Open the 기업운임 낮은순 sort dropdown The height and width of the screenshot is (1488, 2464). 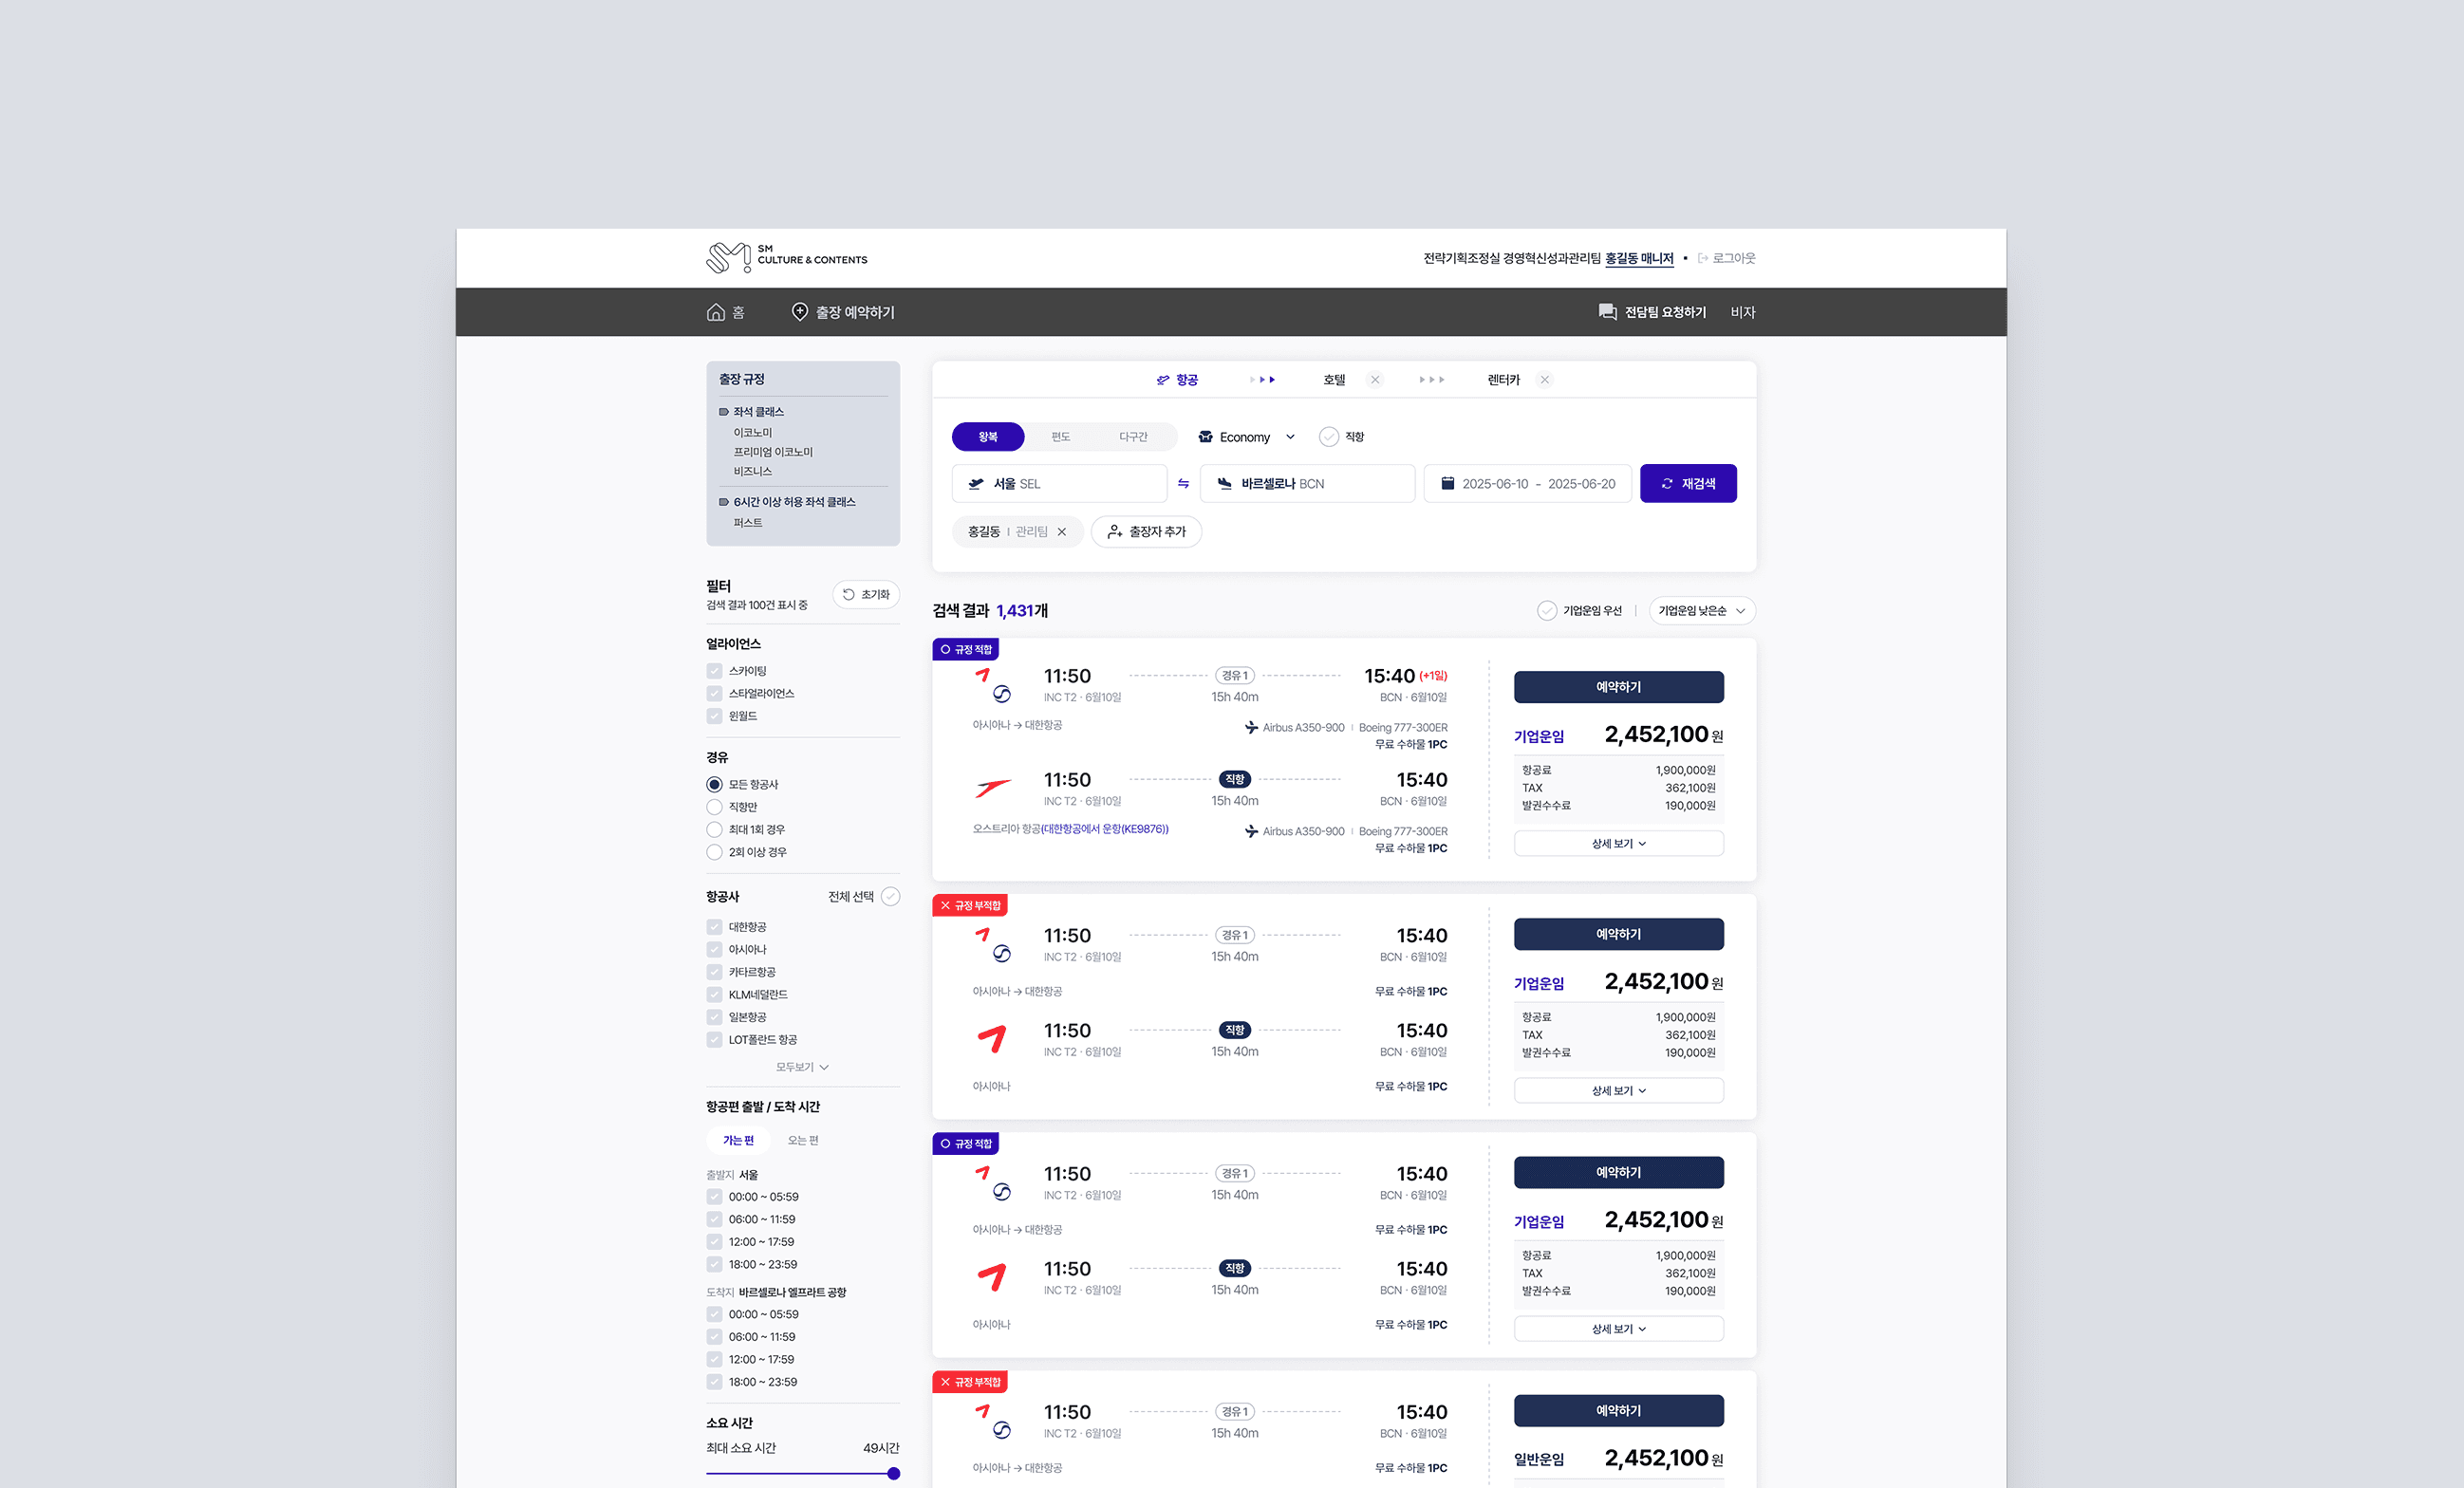[x=1701, y=611]
